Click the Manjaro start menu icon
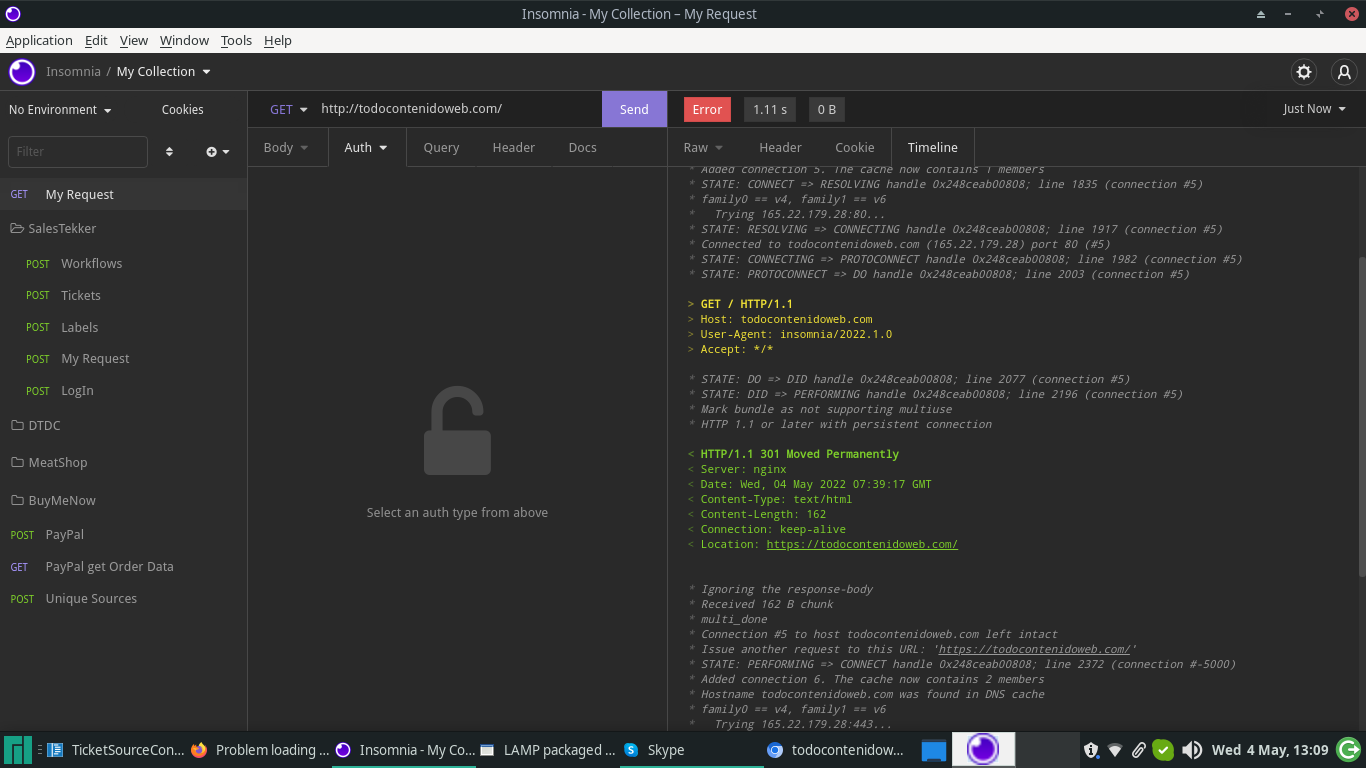 (x=18, y=750)
